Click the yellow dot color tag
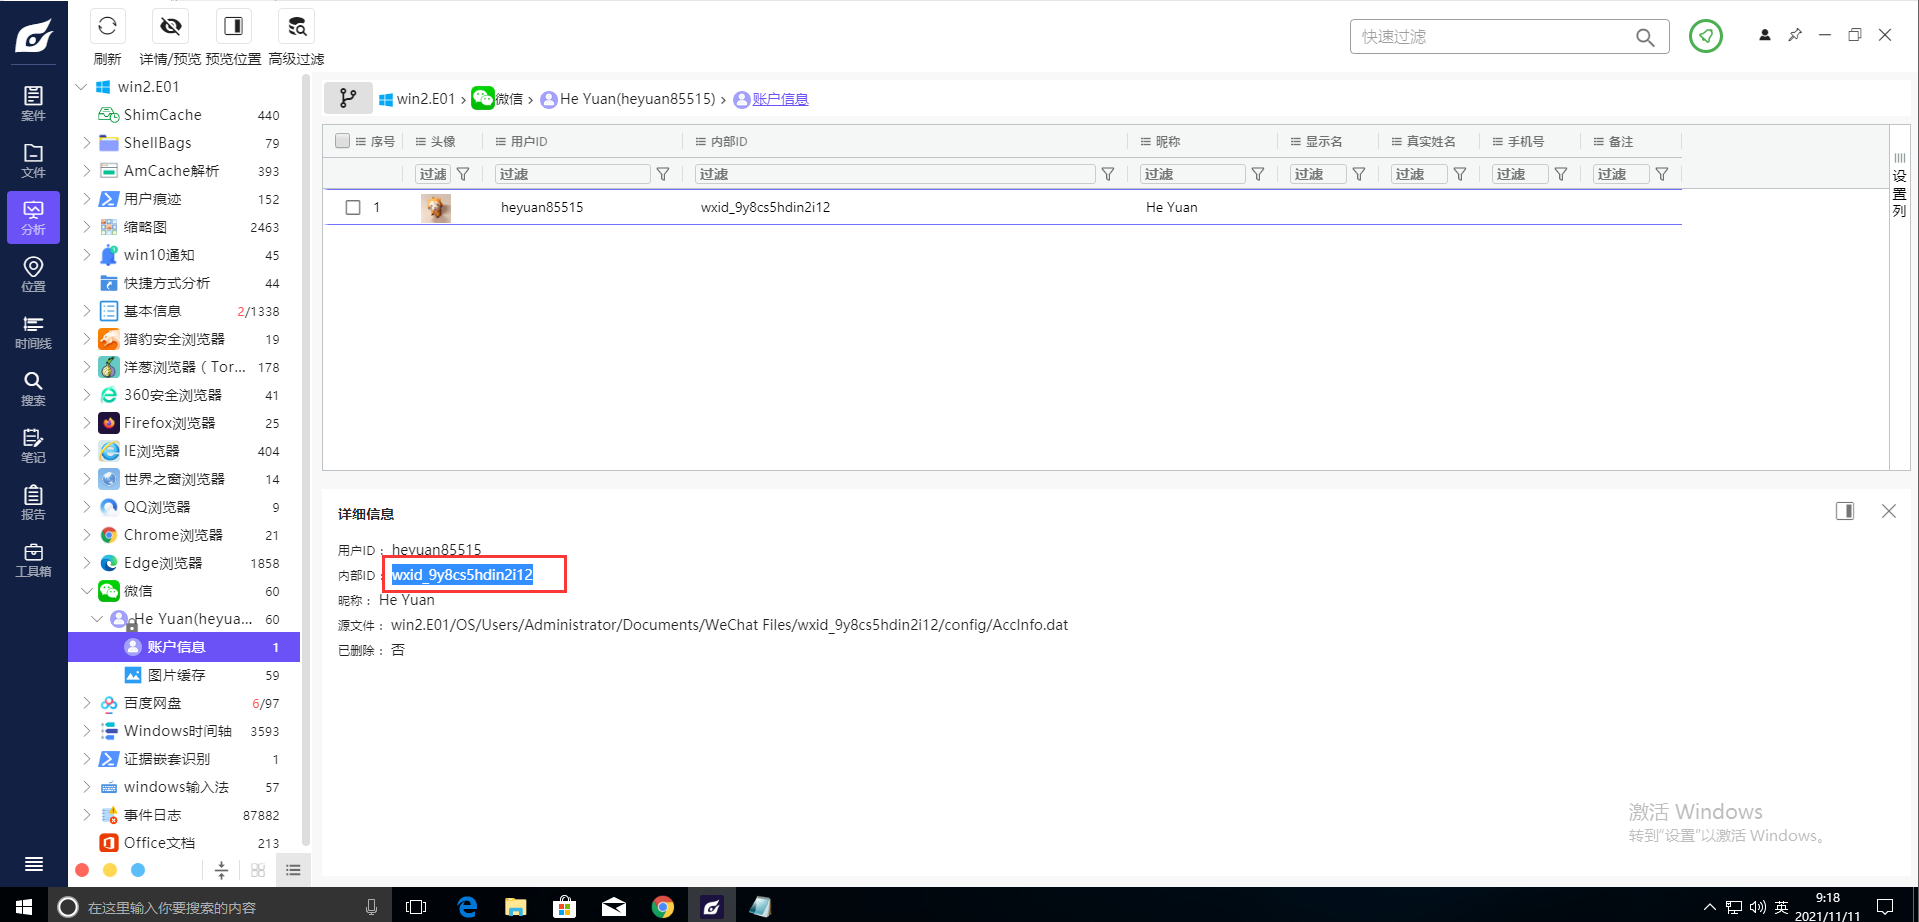The width and height of the screenshot is (1919, 922). [110, 870]
